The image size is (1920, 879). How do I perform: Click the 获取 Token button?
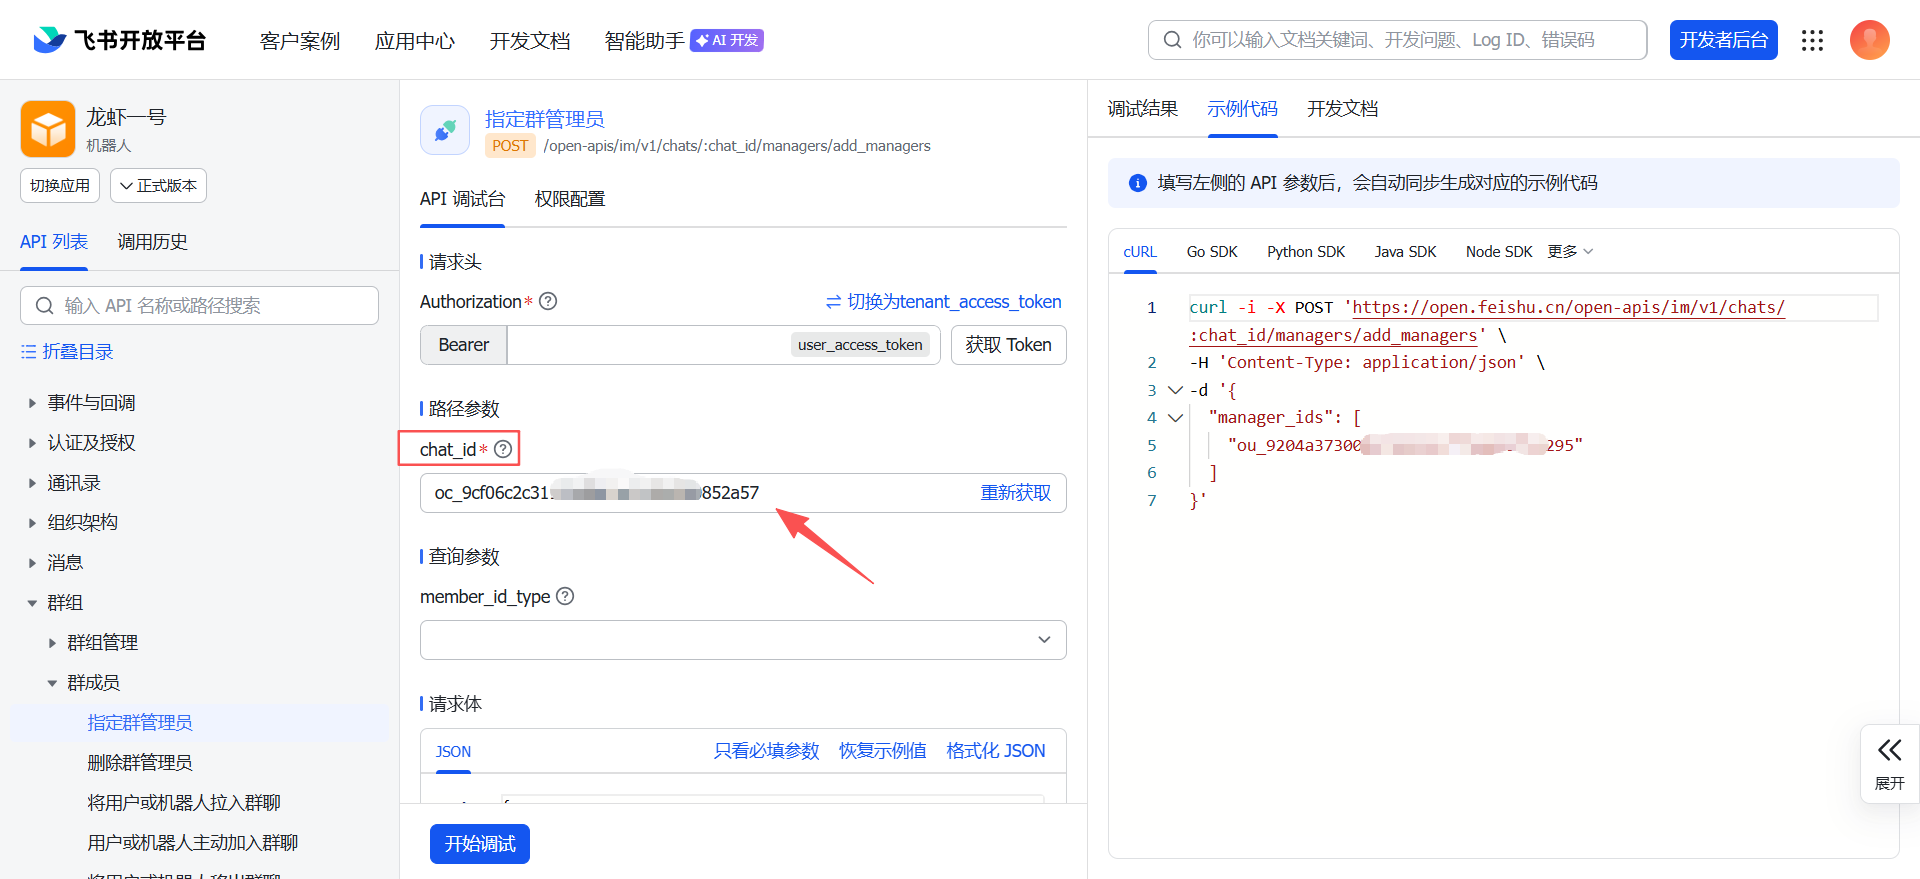[x=1008, y=345]
